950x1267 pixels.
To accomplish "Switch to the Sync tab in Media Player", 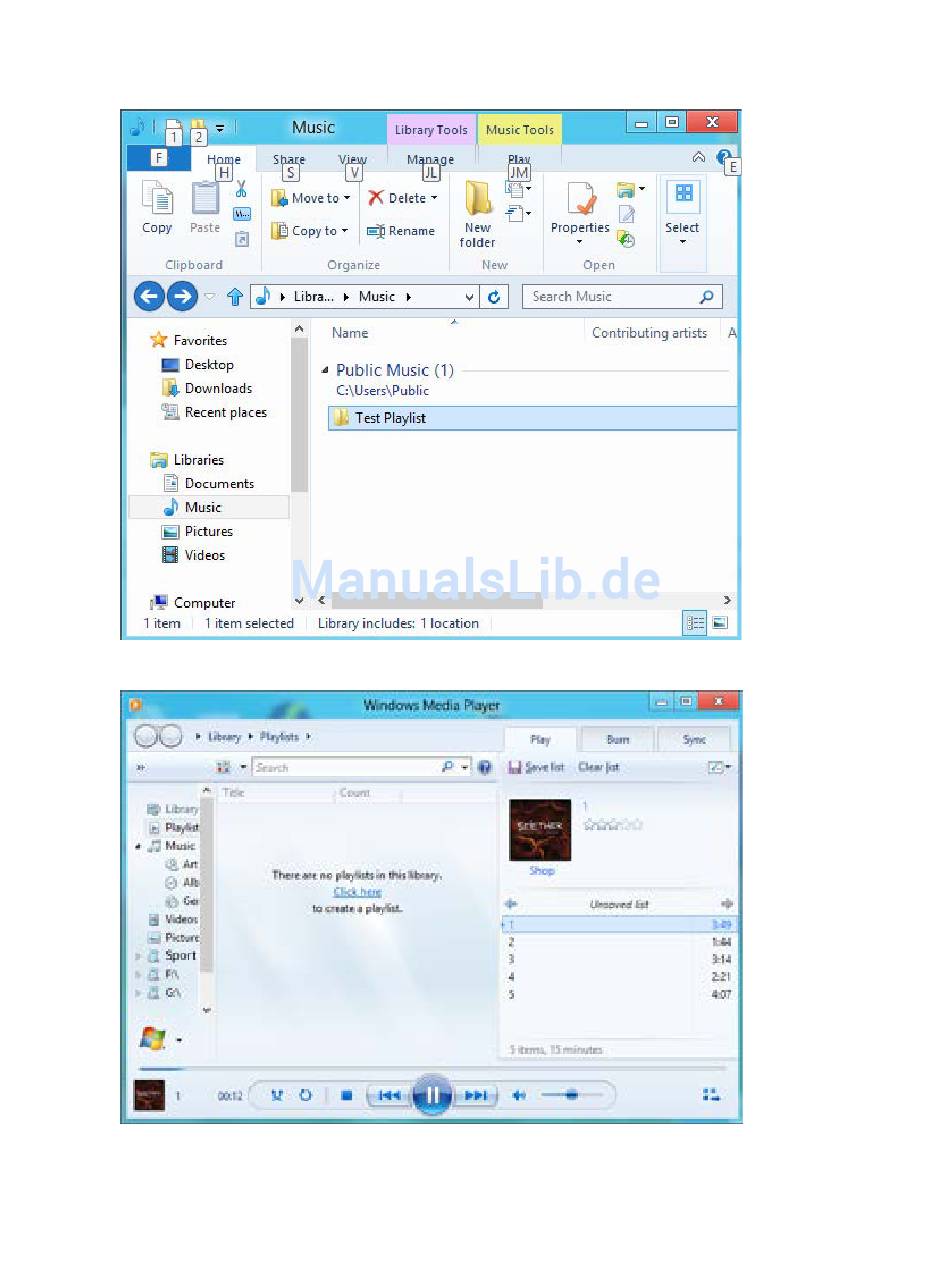I will 694,740.
